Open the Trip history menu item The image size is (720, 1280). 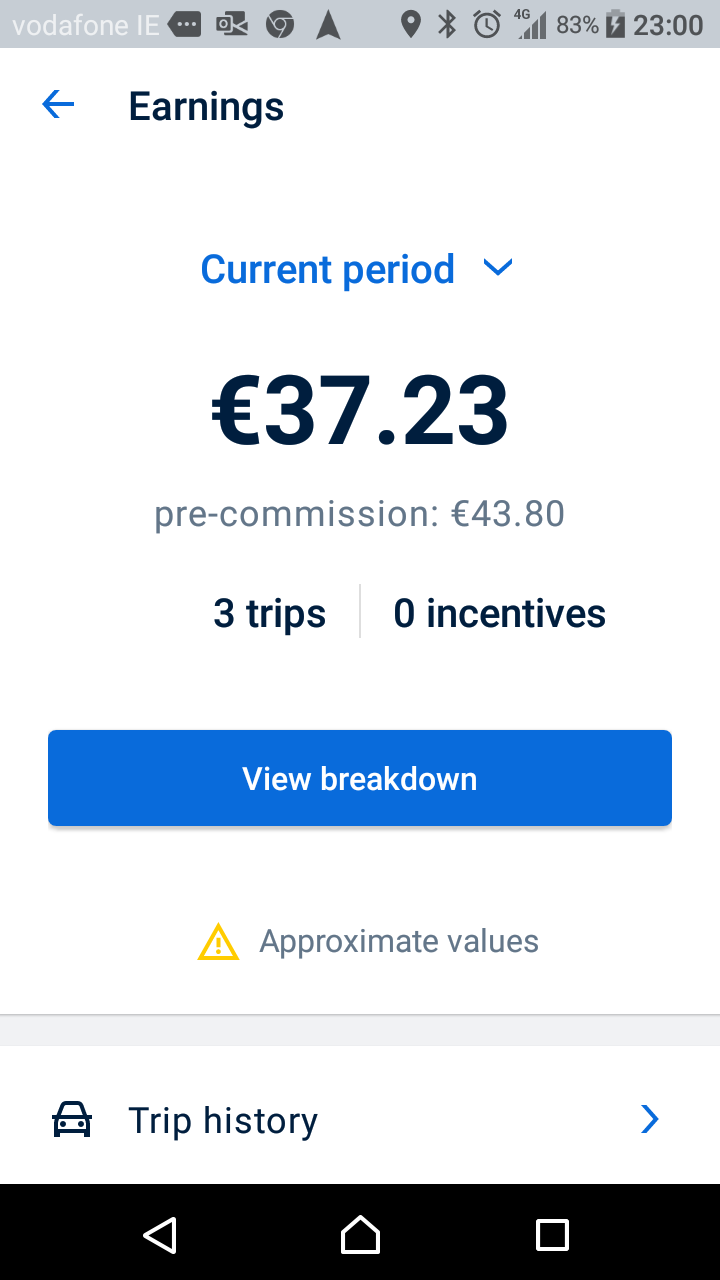[360, 1120]
